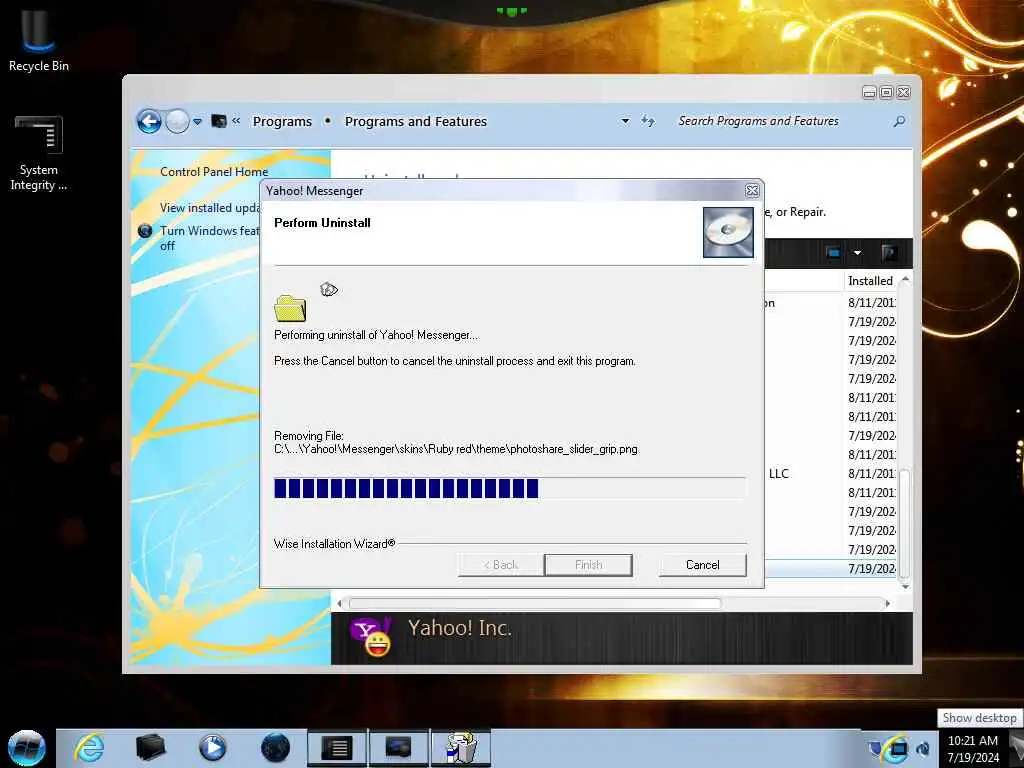Open the Recycle Bin desktop icon
This screenshot has width=1024, height=768.
pos(38,39)
